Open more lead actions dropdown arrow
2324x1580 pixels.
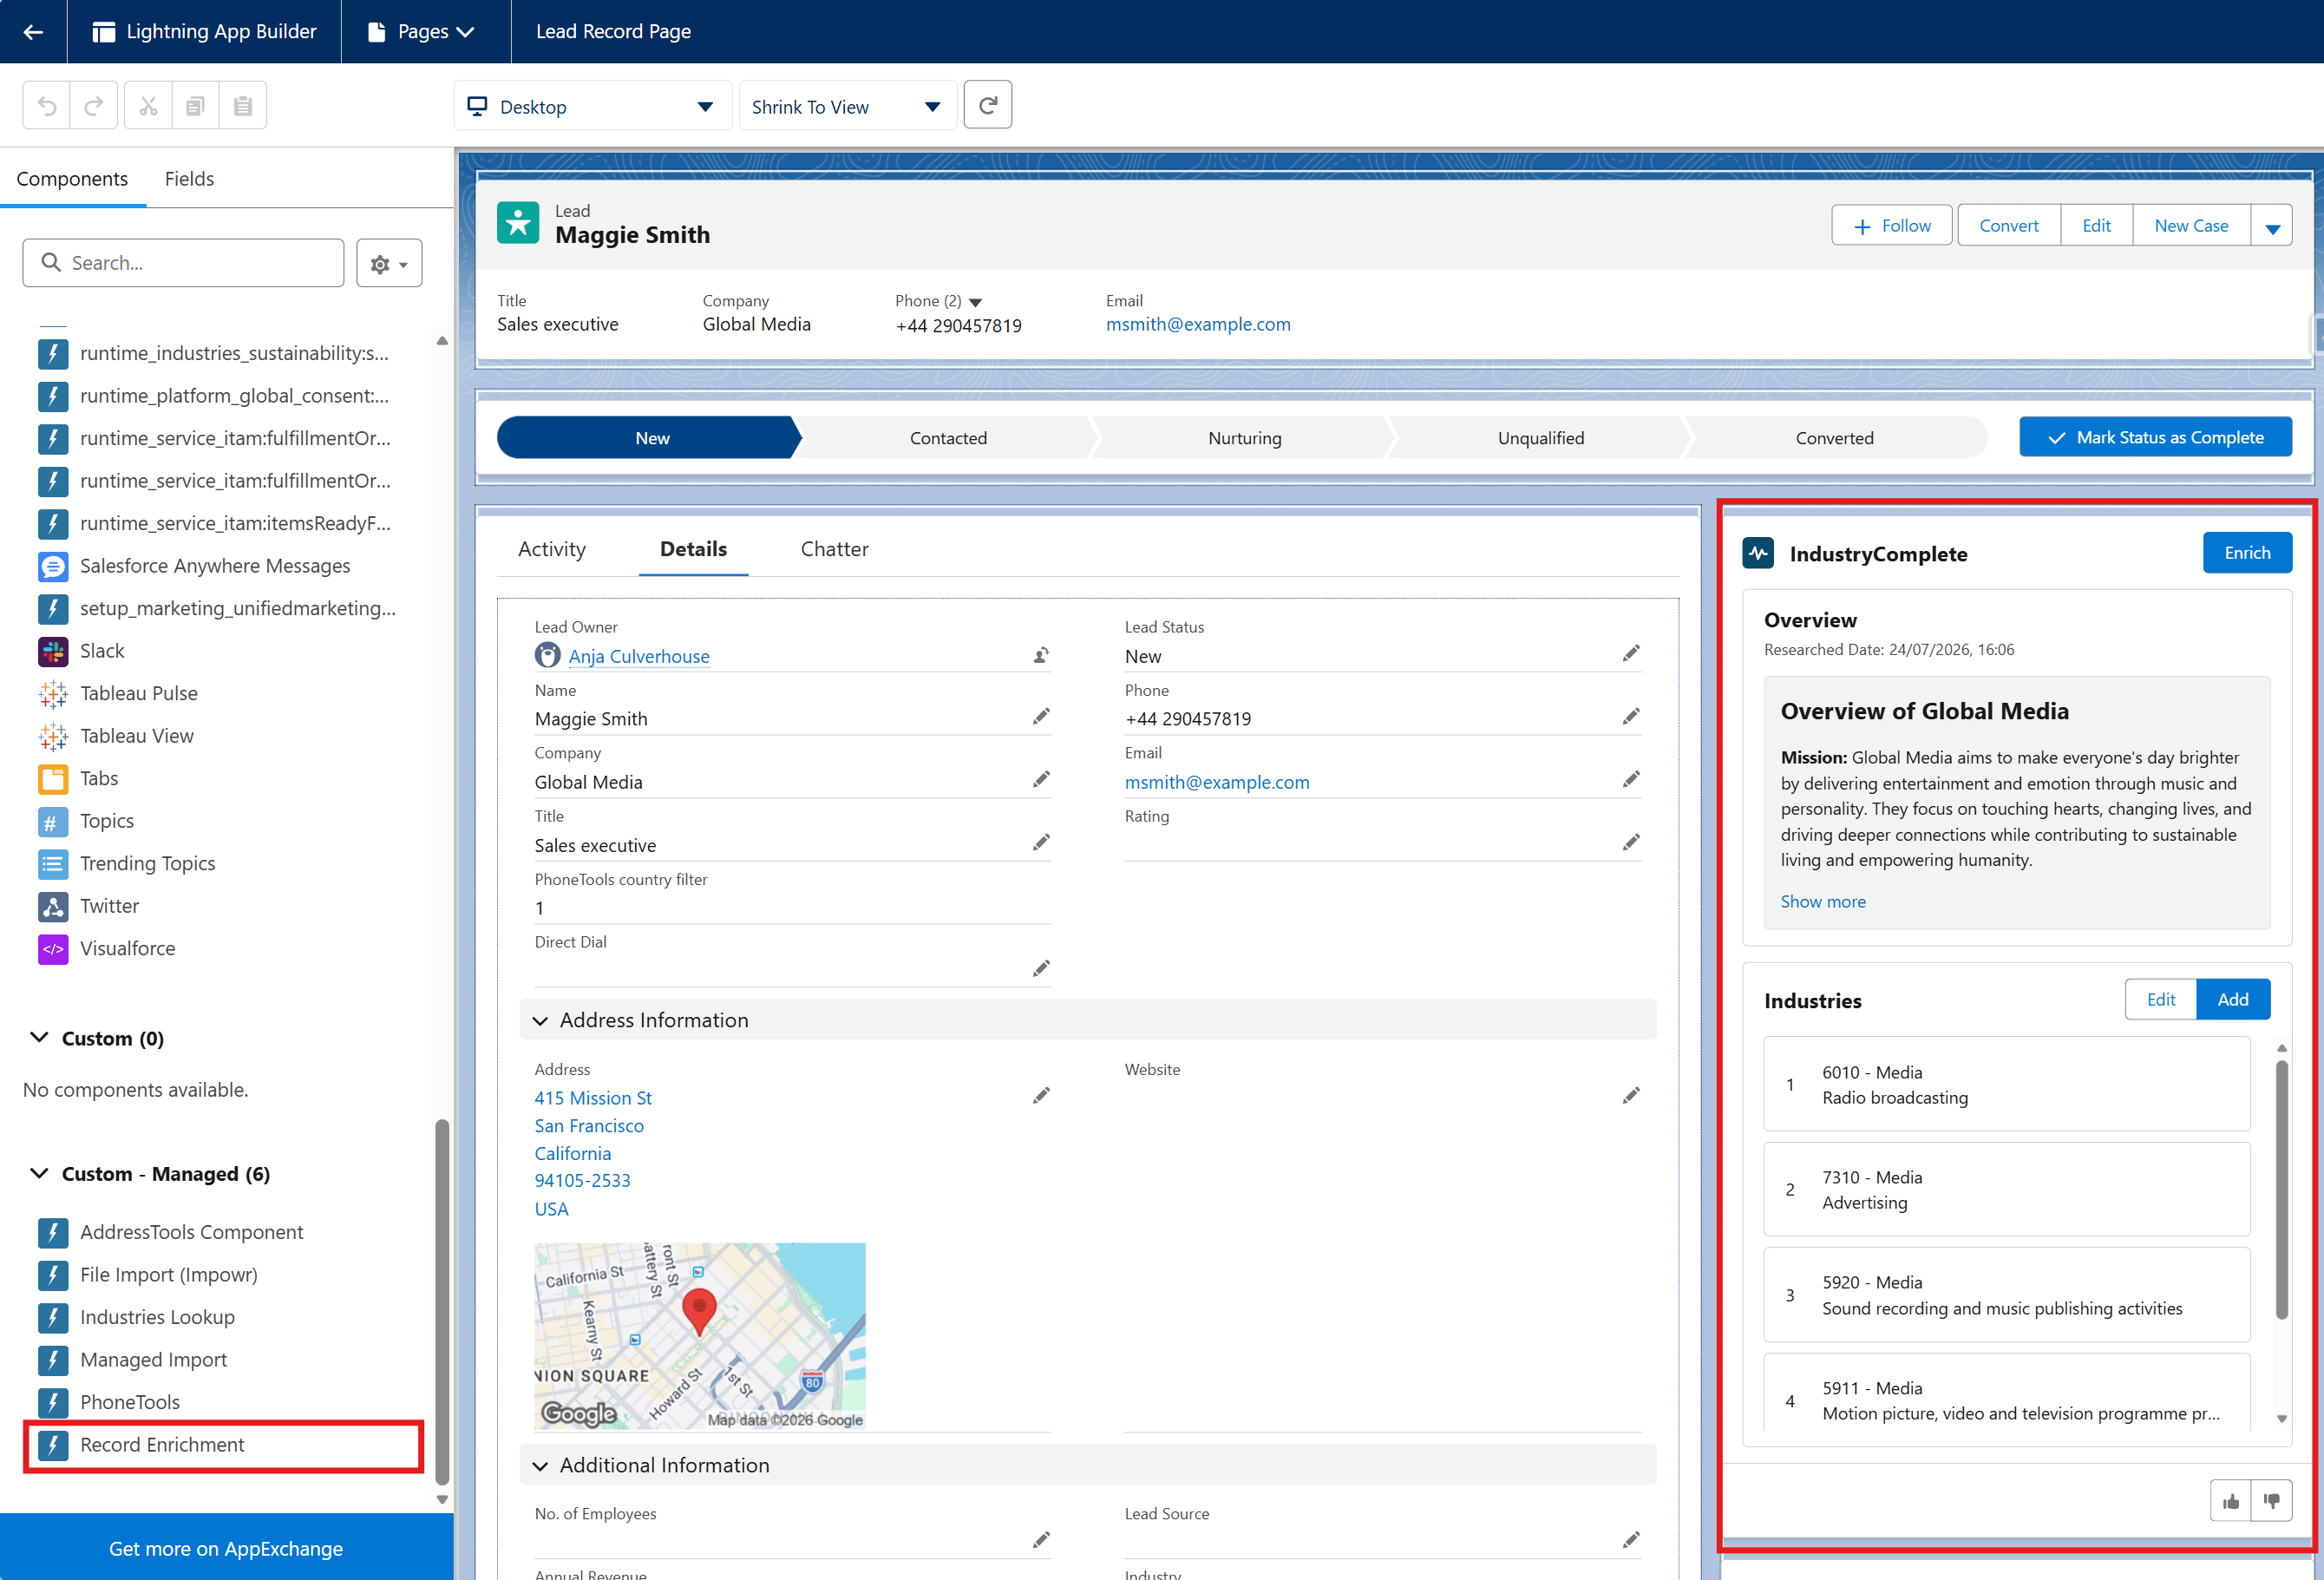(2272, 226)
